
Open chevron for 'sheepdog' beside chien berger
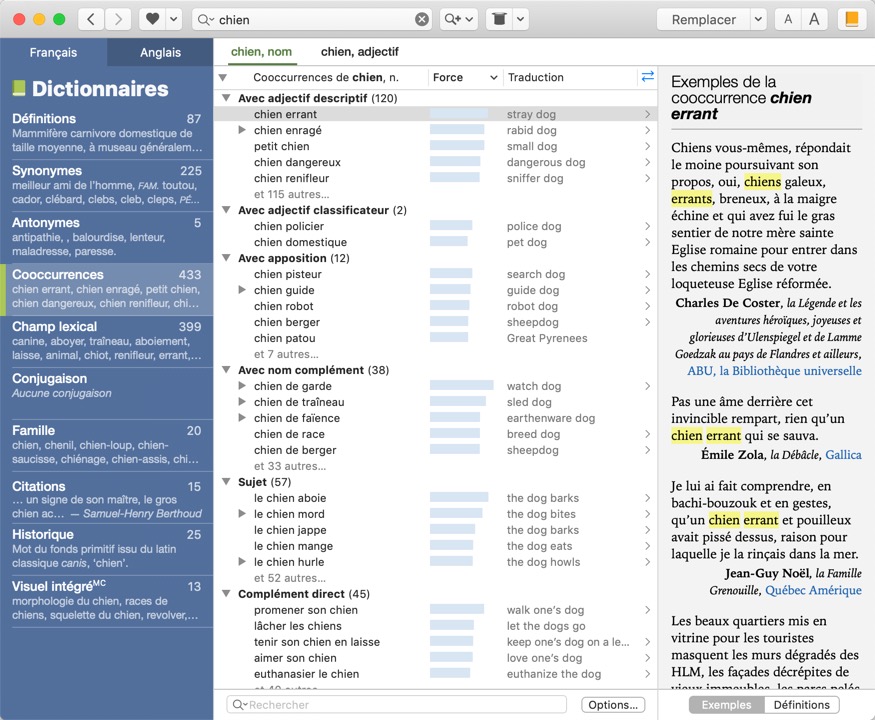tap(647, 322)
